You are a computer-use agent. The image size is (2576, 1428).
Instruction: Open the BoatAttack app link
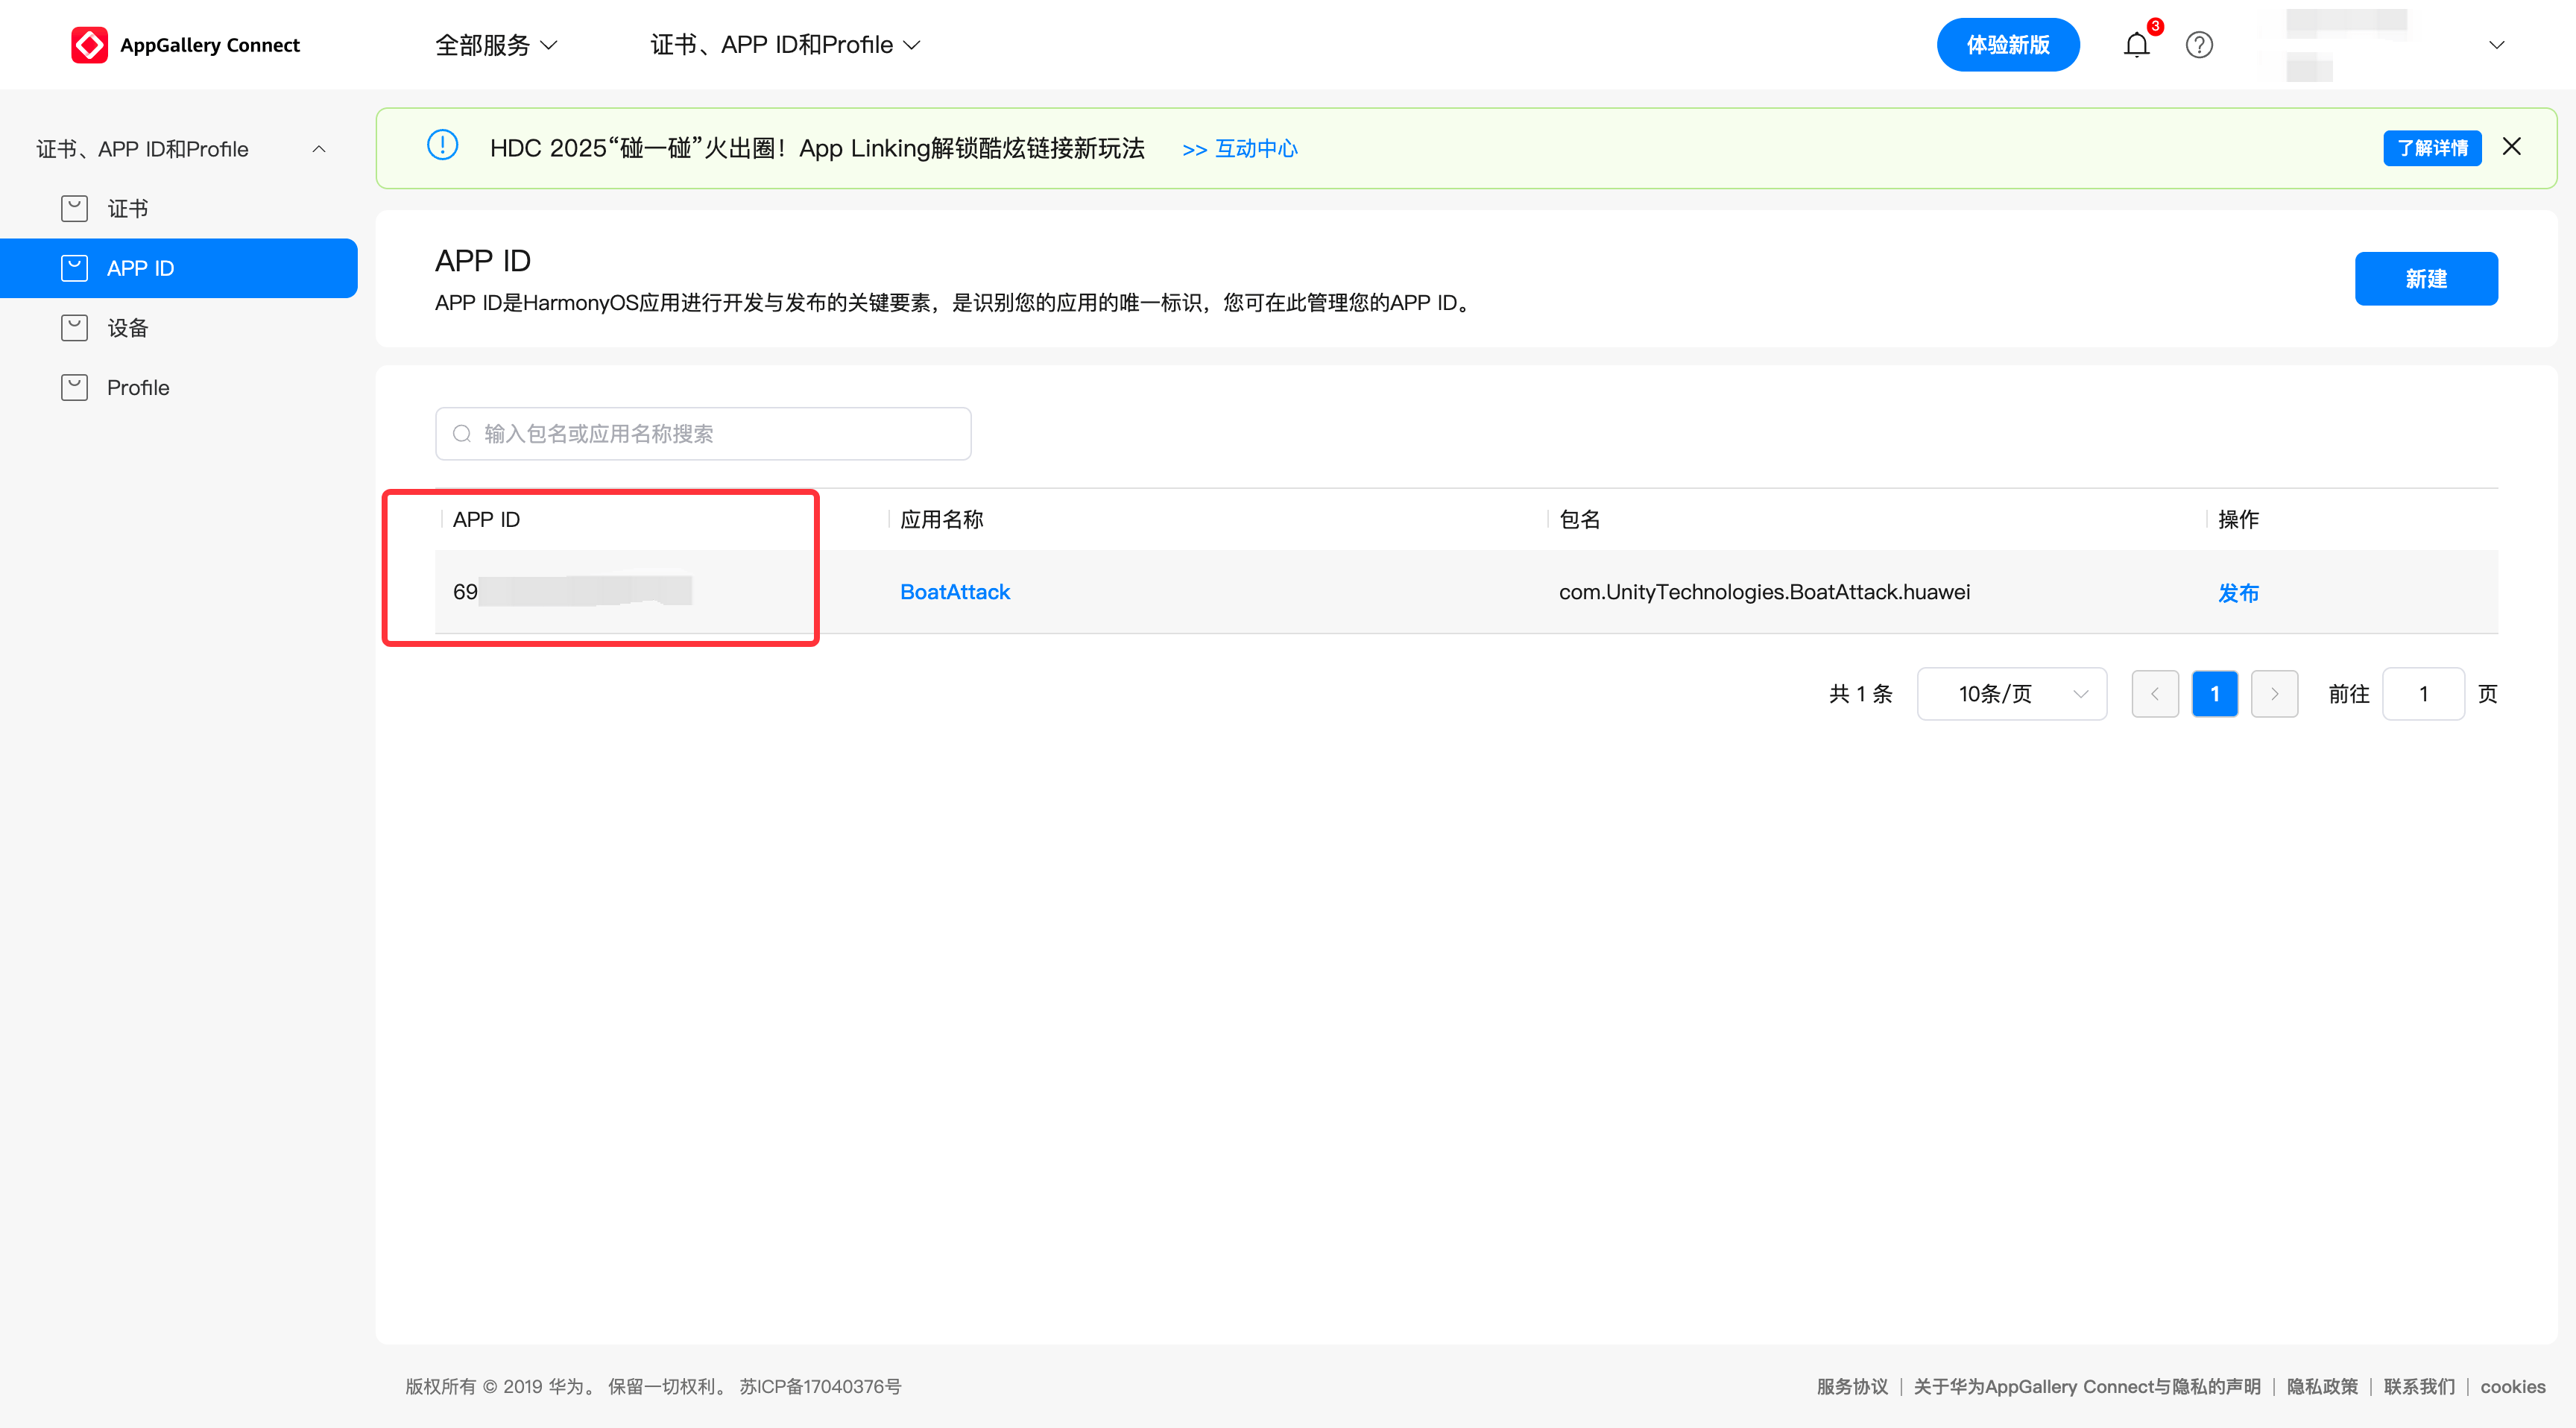954,592
